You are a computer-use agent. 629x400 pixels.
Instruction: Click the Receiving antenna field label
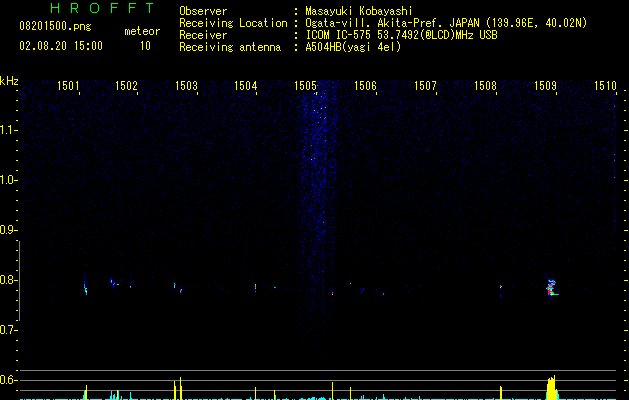(230, 47)
